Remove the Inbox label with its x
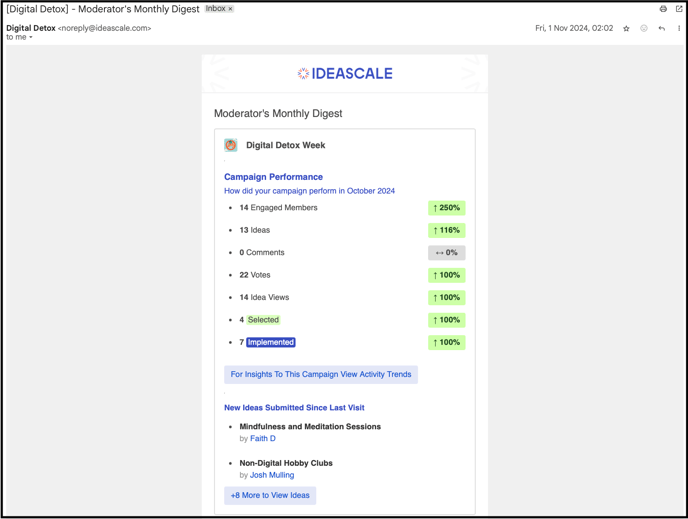Viewport: 688px width, 519px height. (230, 9)
